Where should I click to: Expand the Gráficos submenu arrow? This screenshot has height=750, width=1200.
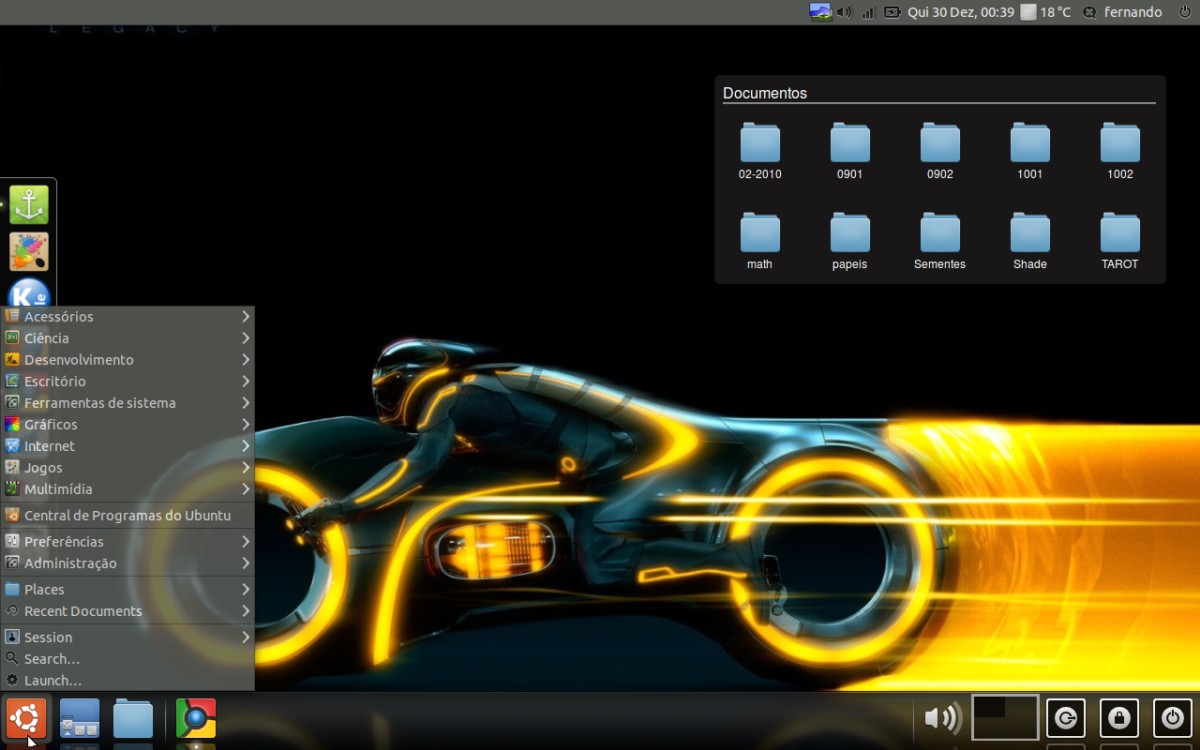tap(245, 424)
